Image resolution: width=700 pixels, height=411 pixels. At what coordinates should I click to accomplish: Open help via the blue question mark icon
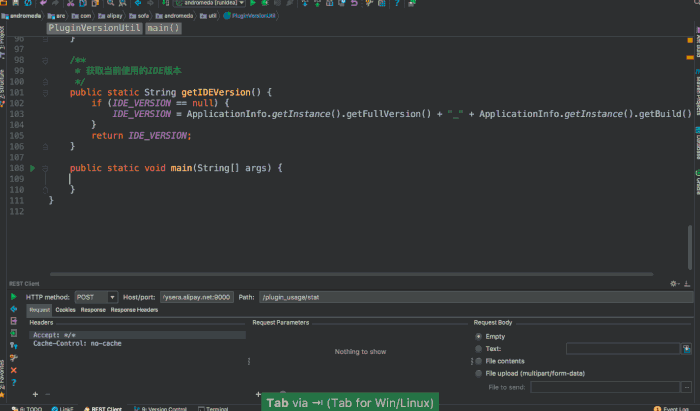13,381
